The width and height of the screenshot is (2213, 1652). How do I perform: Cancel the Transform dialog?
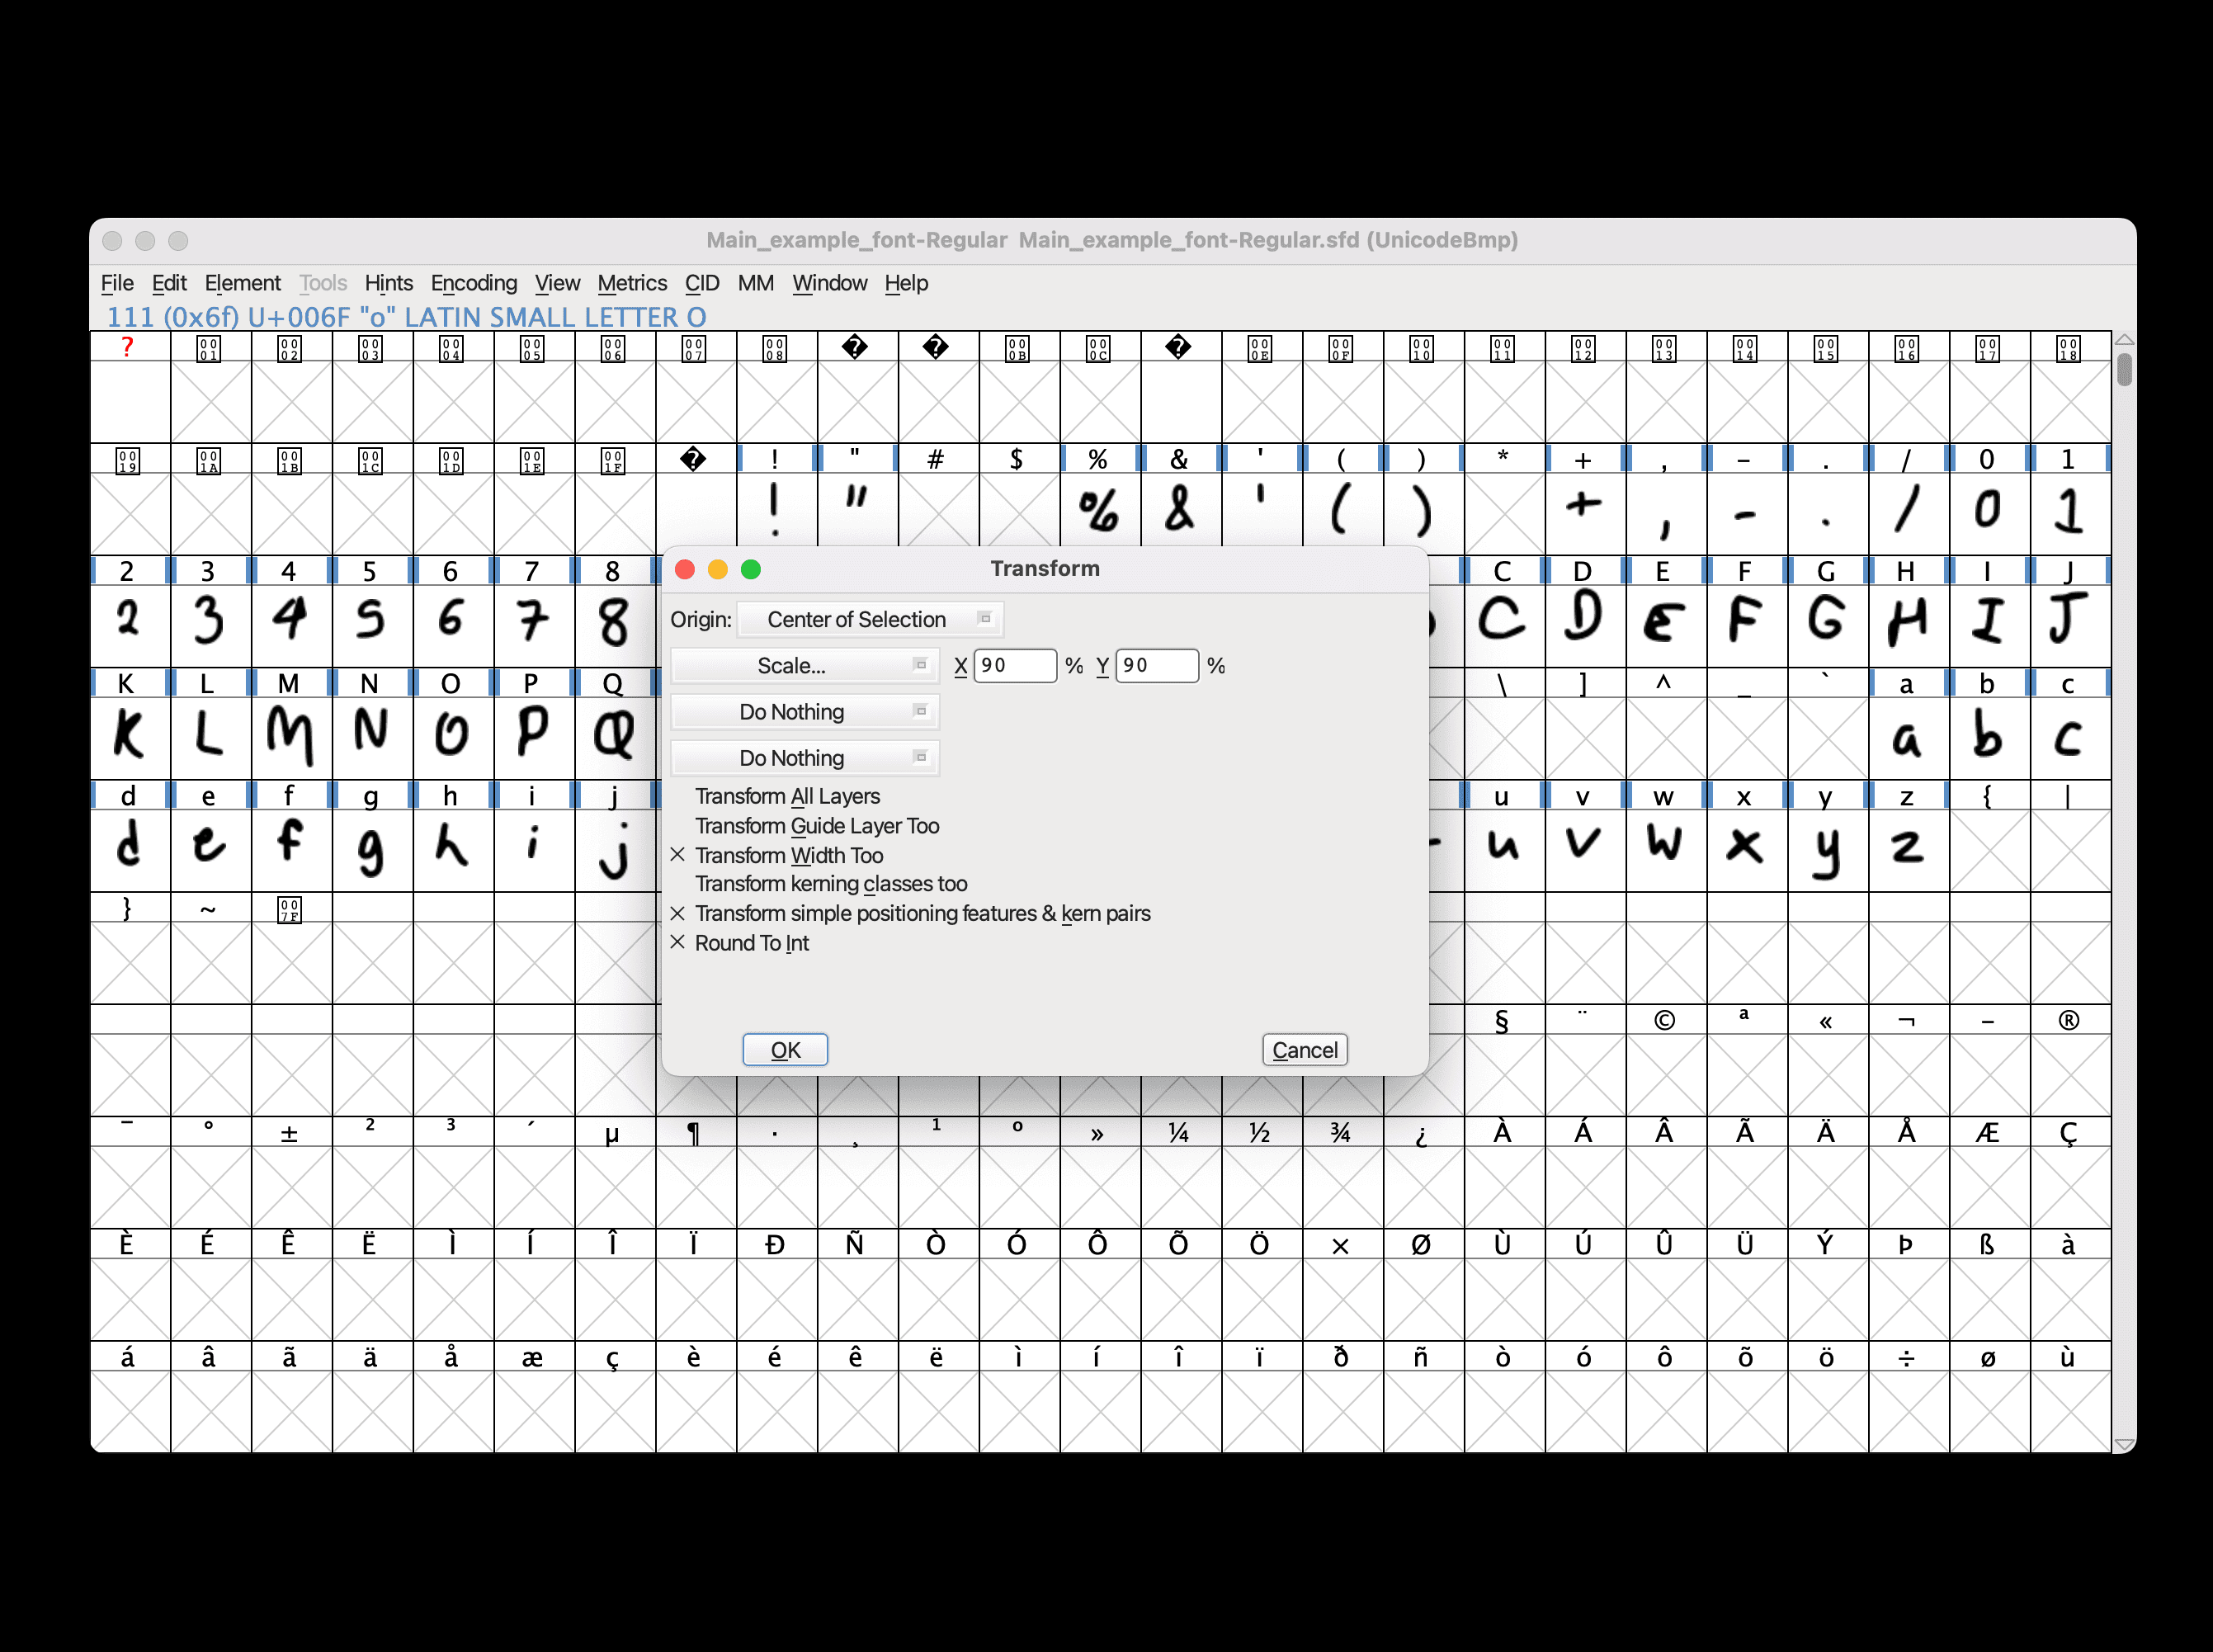point(1305,1050)
